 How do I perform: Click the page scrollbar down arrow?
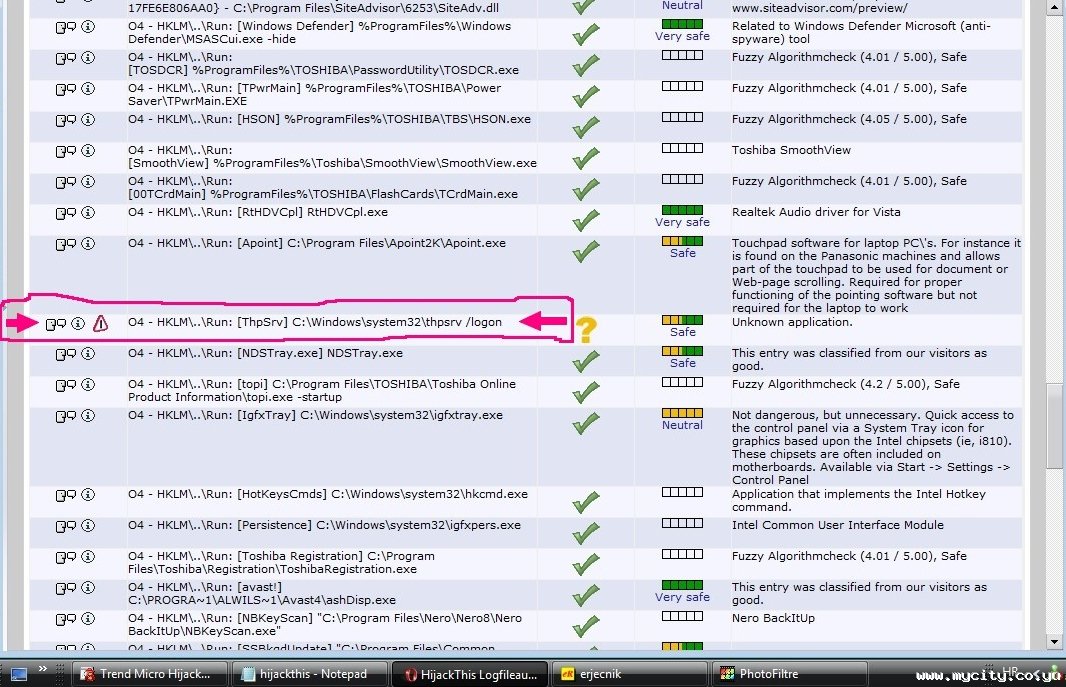click(x=1054, y=641)
